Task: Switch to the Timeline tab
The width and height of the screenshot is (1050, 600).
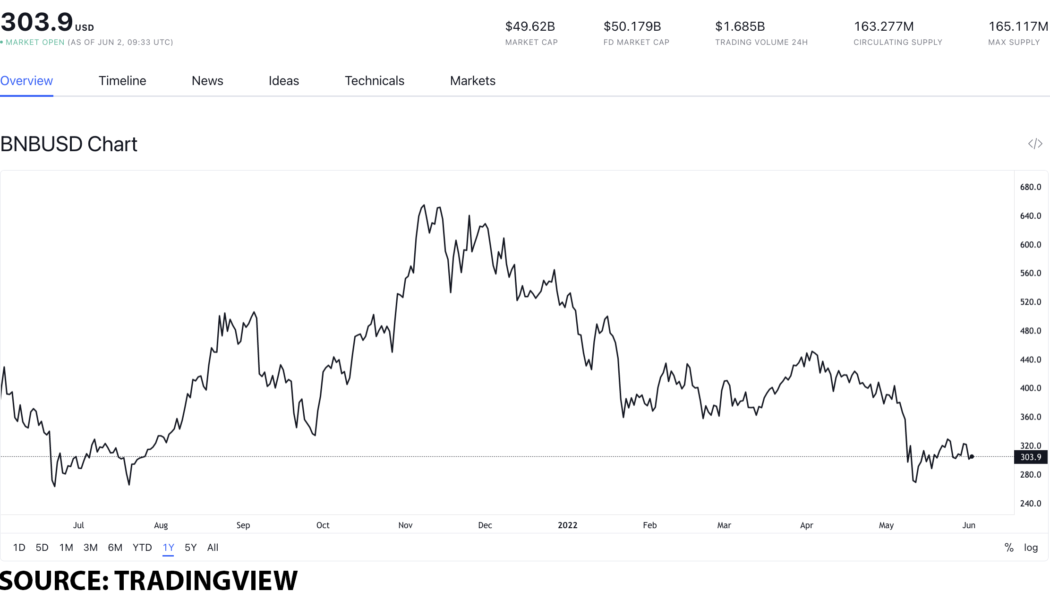Action: click(122, 80)
